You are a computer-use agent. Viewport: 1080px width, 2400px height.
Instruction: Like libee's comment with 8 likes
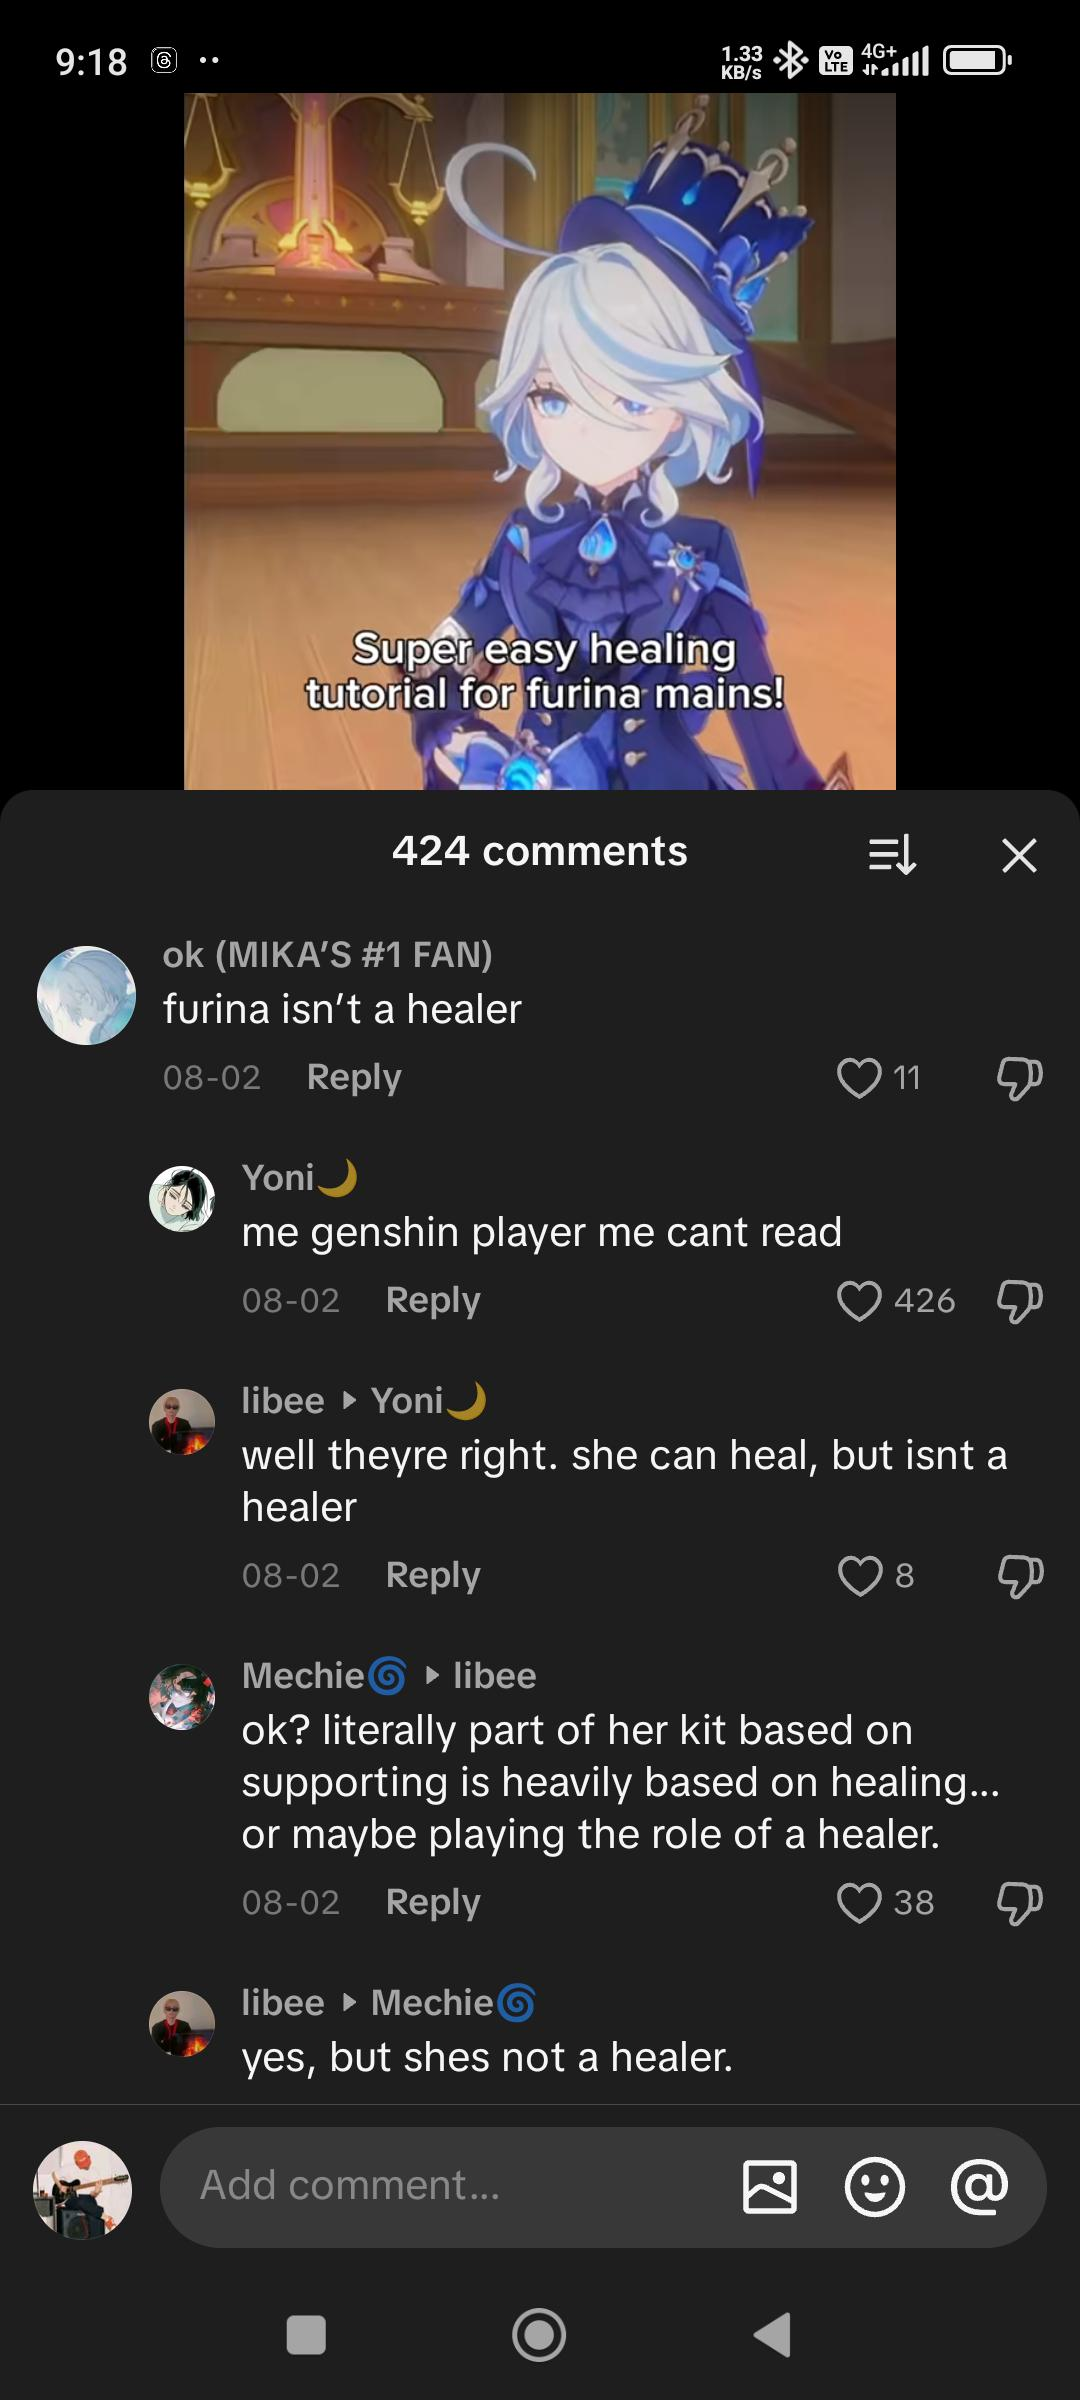[859, 1576]
